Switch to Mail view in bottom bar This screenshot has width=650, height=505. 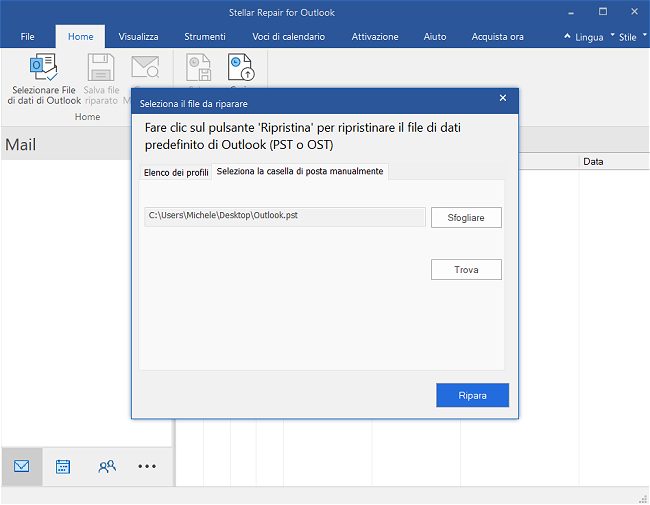coord(22,466)
